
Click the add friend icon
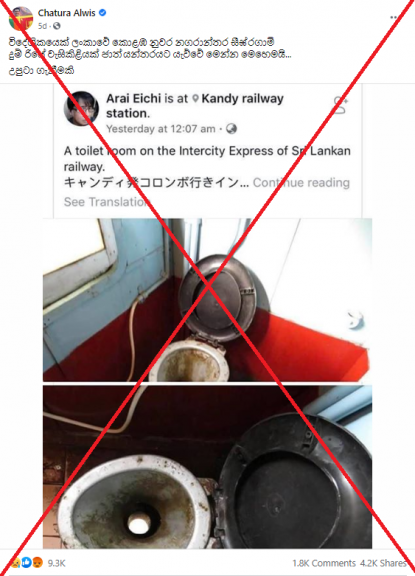(340, 105)
